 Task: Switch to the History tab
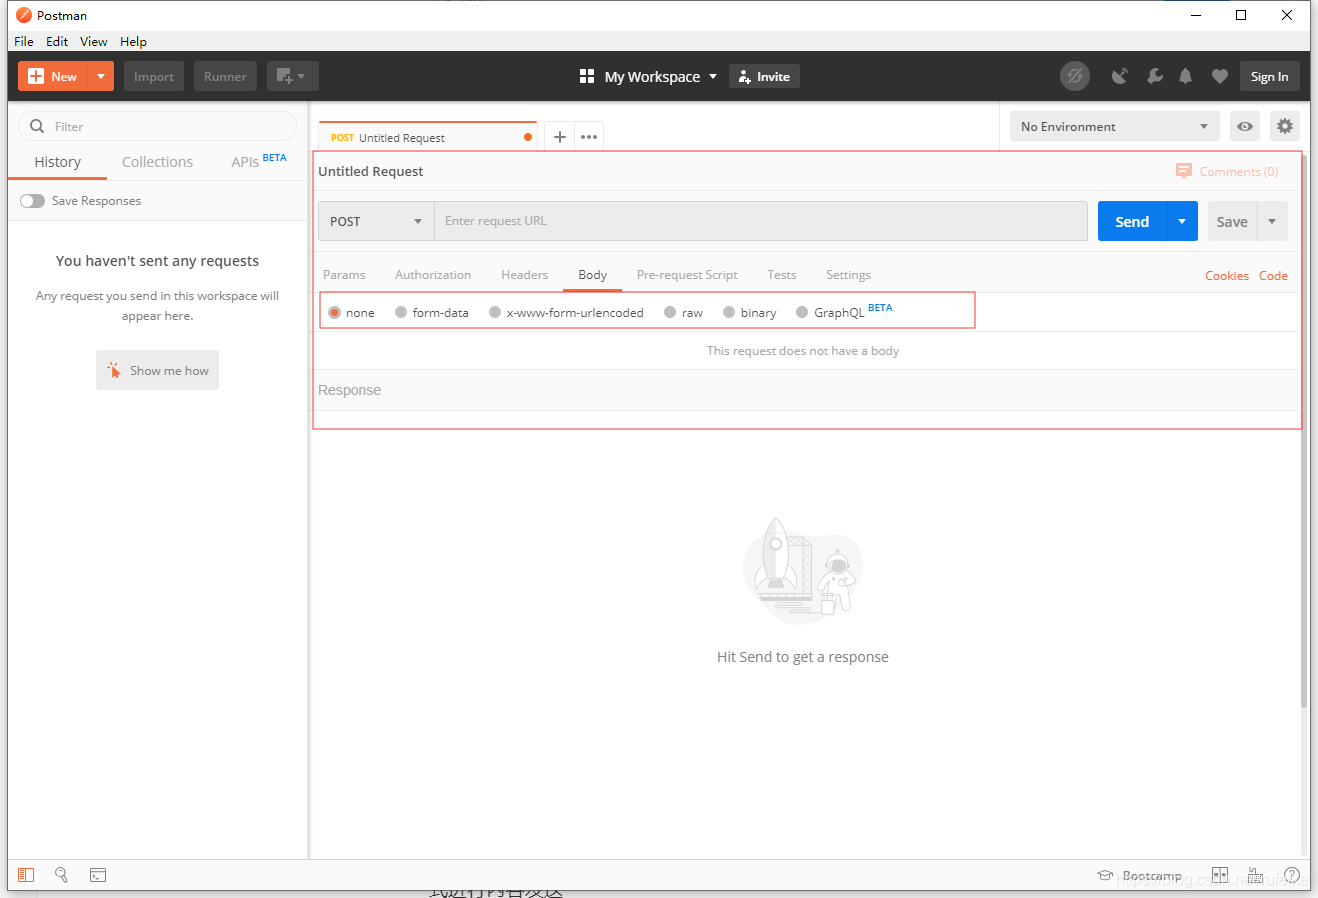(x=57, y=162)
